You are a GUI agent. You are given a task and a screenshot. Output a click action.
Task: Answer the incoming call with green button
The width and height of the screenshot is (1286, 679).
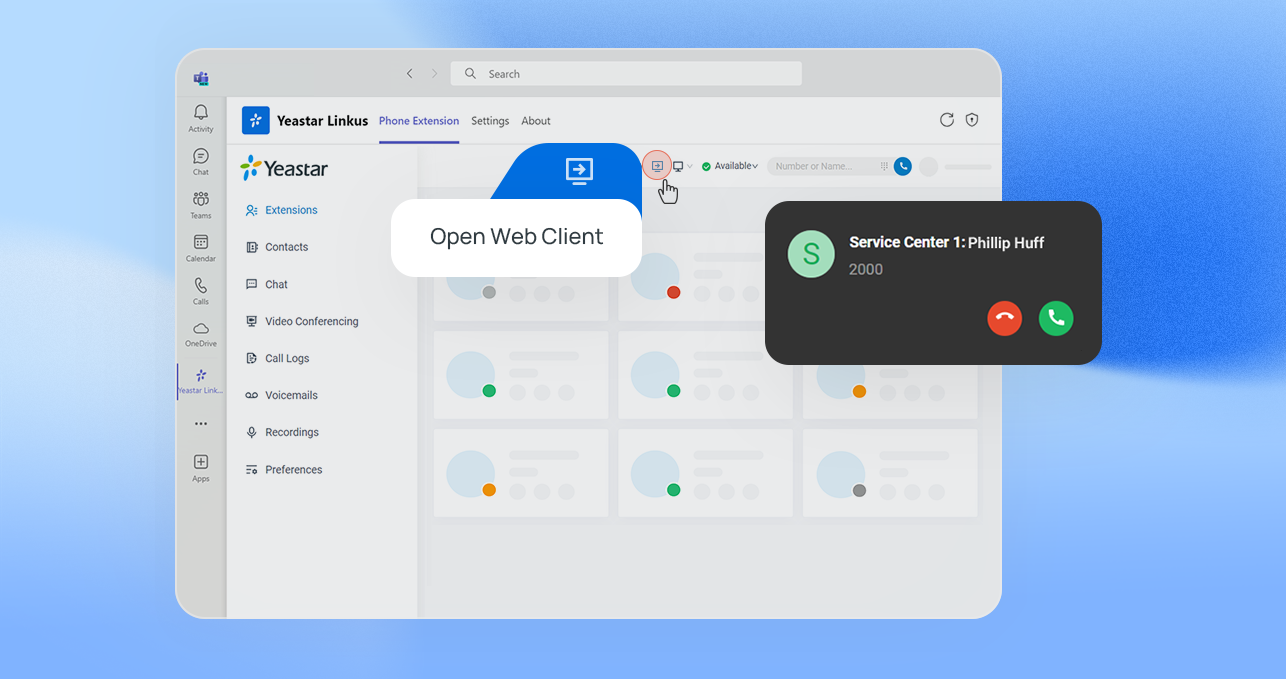1056,318
